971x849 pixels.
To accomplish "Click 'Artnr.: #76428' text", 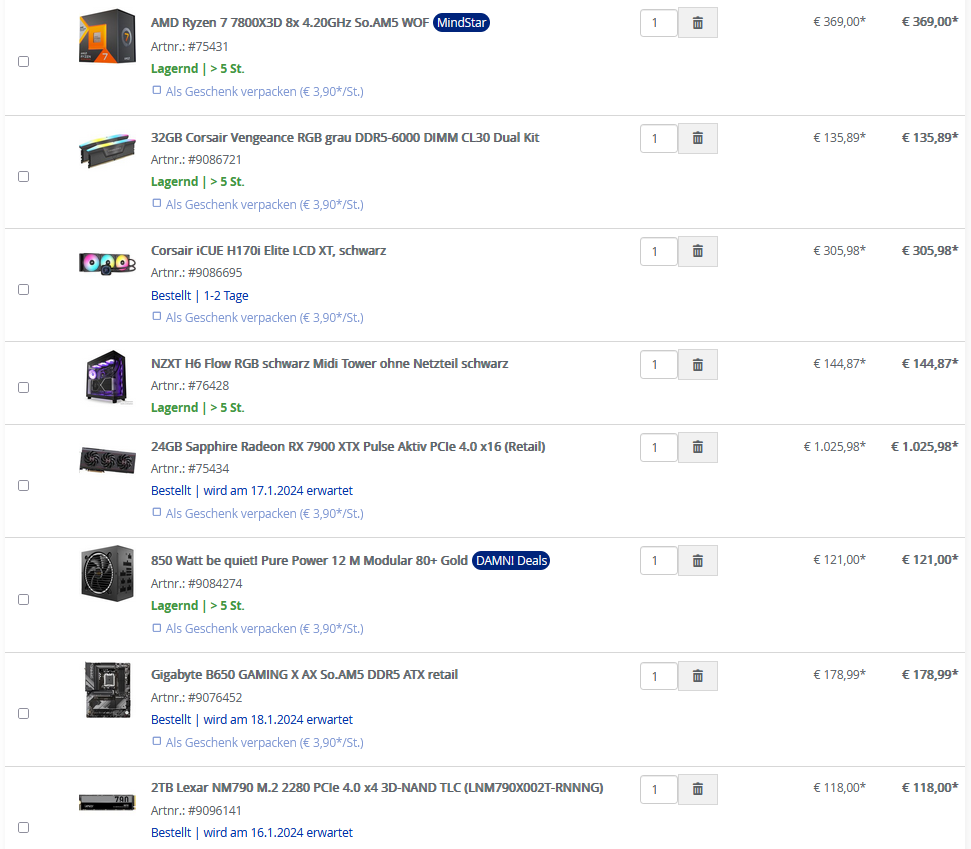I will 190,386.
